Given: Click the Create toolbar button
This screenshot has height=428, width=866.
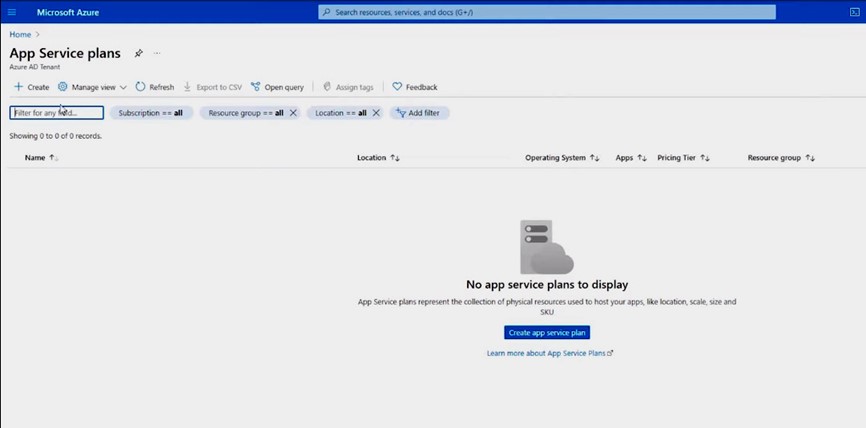Looking at the screenshot, I should point(31,87).
